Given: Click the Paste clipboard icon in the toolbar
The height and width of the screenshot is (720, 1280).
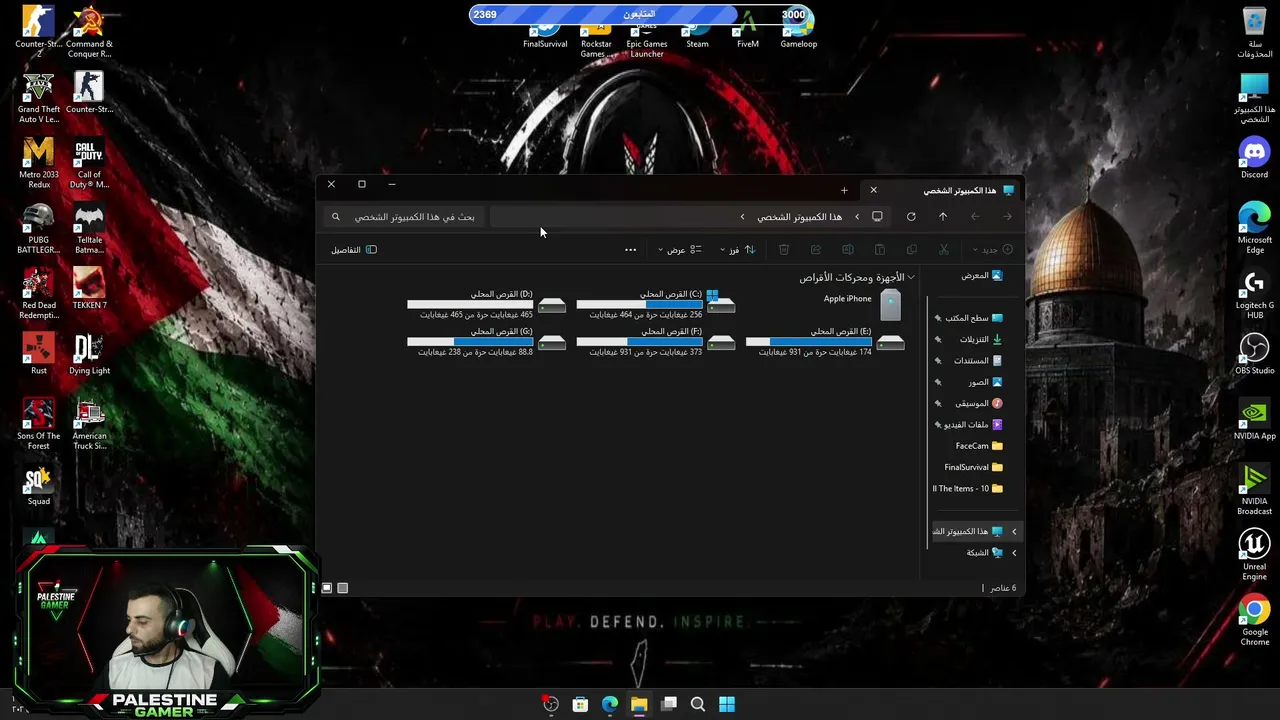Looking at the screenshot, I should 880,250.
